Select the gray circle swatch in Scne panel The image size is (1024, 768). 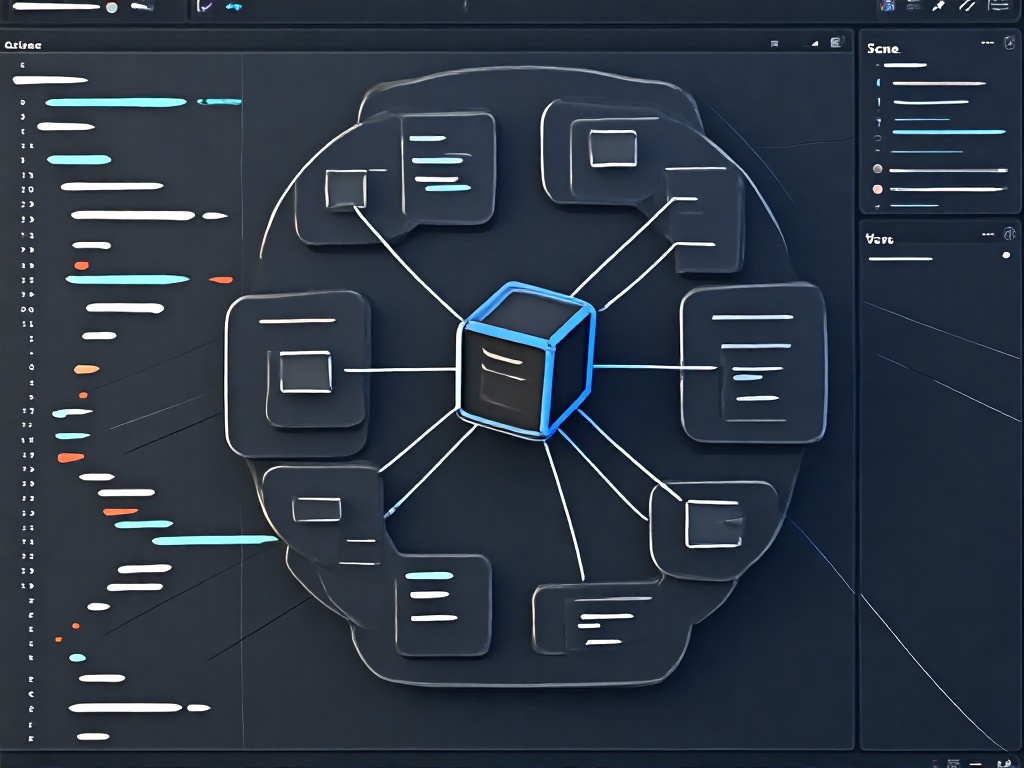click(878, 169)
